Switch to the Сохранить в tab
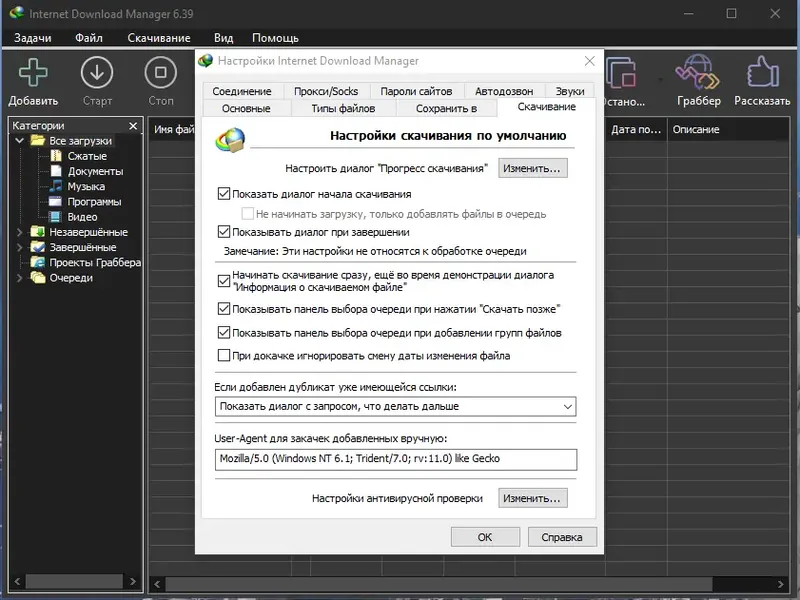This screenshot has height=600, width=800. click(x=446, y=108)
